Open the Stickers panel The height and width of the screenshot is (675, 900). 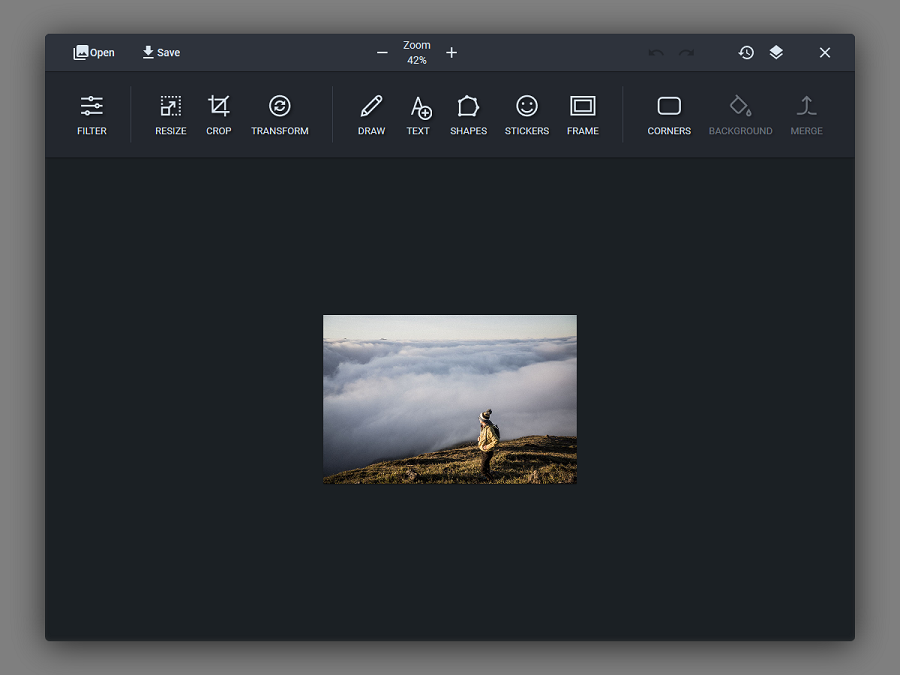526,113
